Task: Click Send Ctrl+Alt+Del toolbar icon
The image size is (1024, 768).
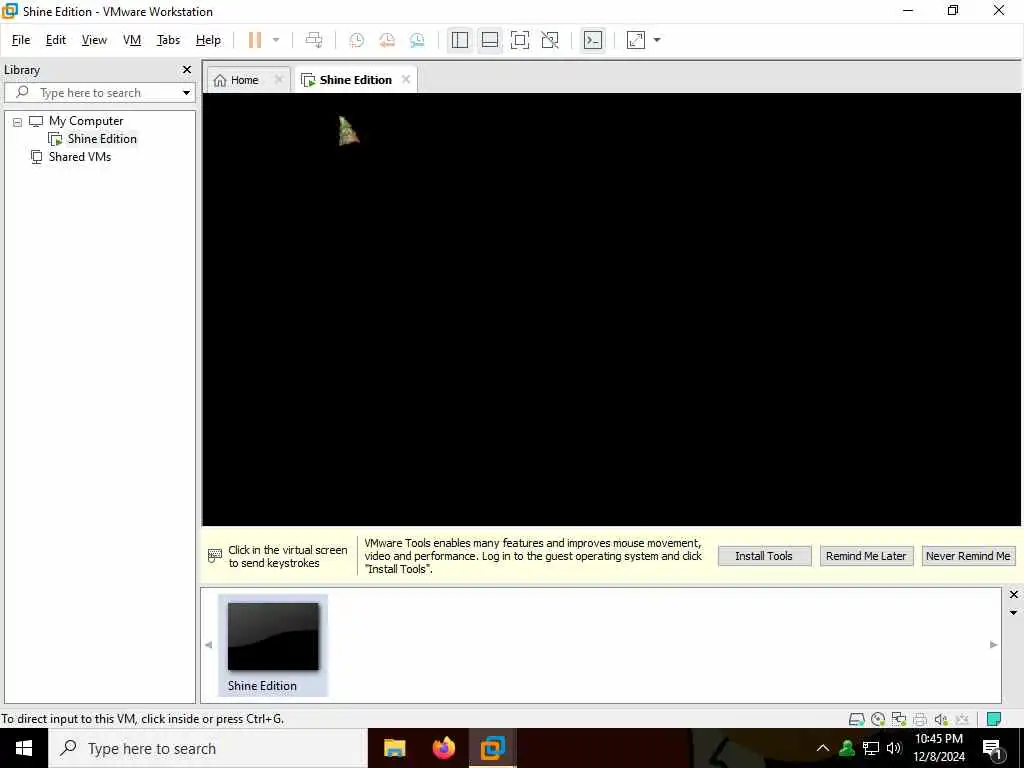Action: pos(314,40)
